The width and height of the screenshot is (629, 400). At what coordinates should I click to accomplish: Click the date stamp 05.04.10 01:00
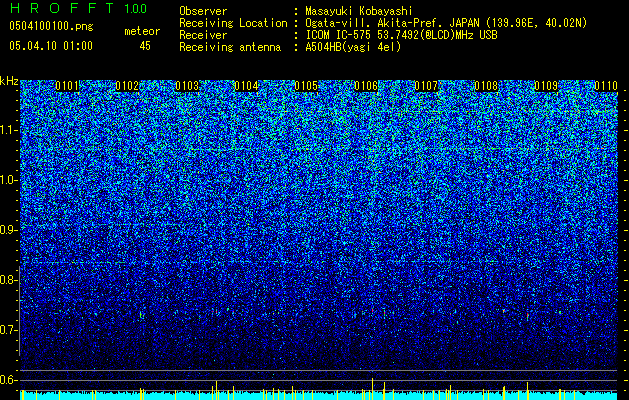pos(51,46)
